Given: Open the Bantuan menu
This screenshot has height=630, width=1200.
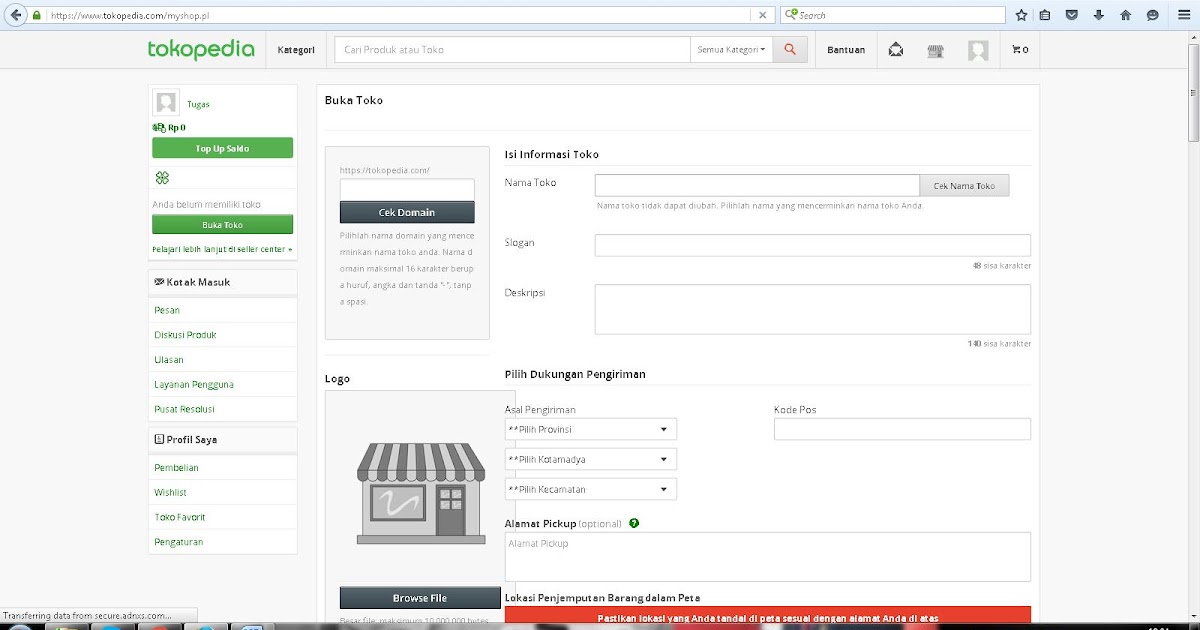Looking at the screenshot, I should click(846, 50).
